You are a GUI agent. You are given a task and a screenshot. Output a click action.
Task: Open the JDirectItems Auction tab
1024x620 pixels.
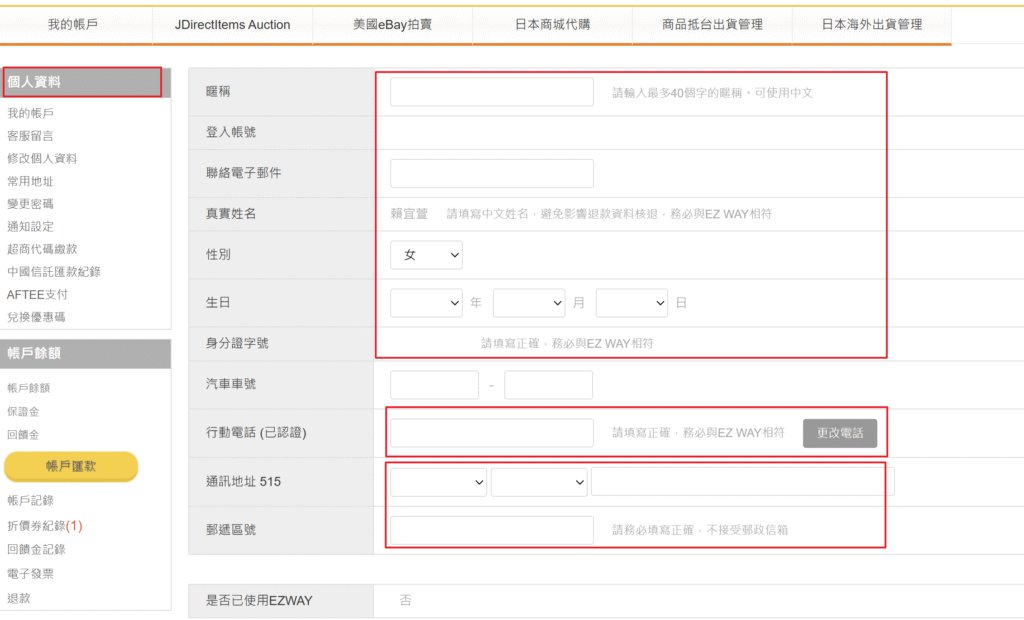click(x=232, y=24)
